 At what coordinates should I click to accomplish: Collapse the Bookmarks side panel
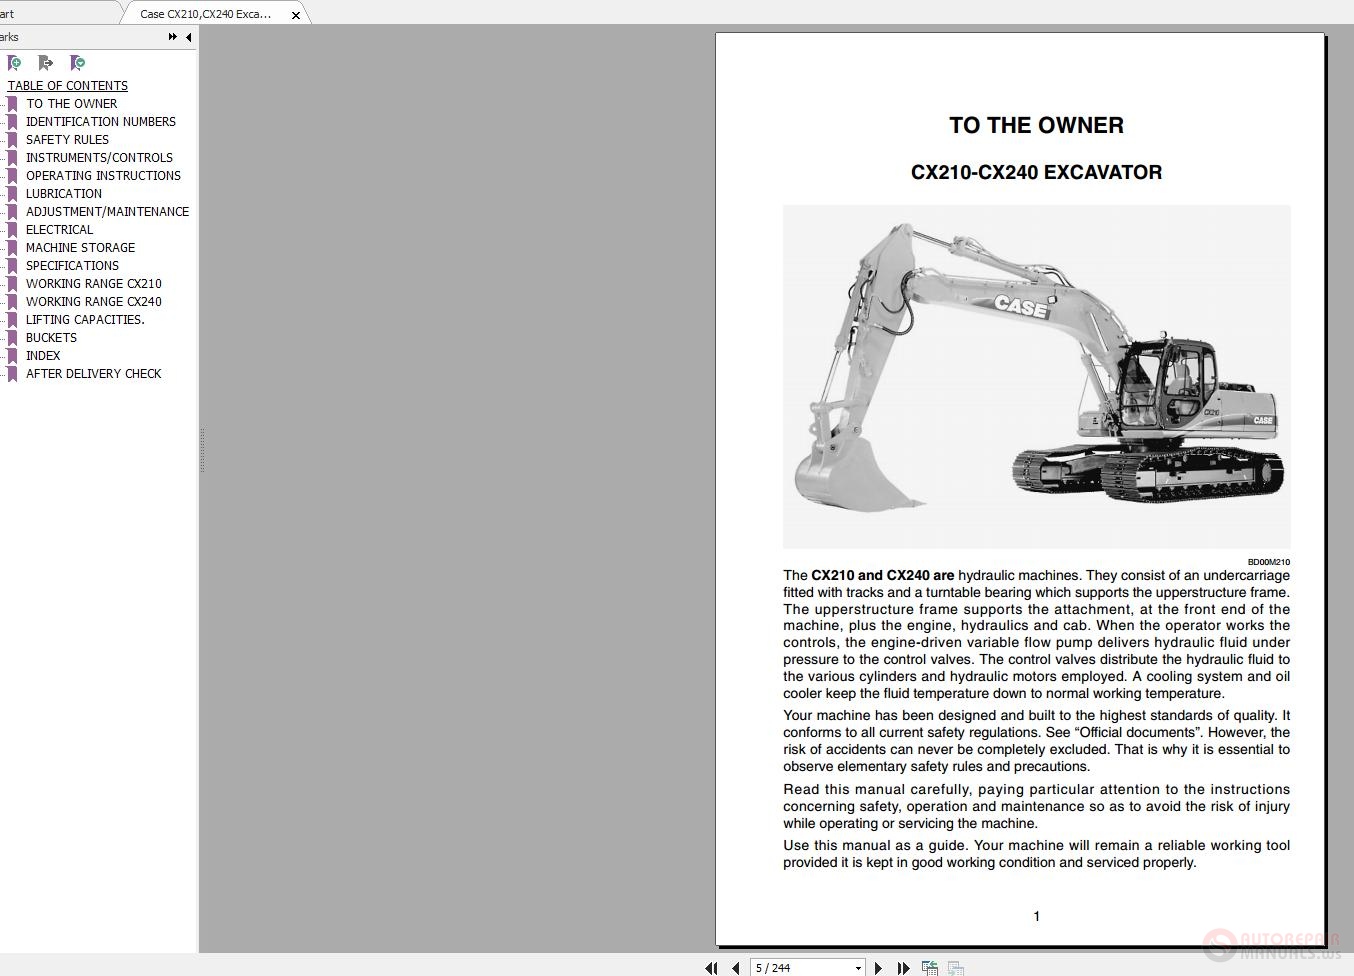188,37
